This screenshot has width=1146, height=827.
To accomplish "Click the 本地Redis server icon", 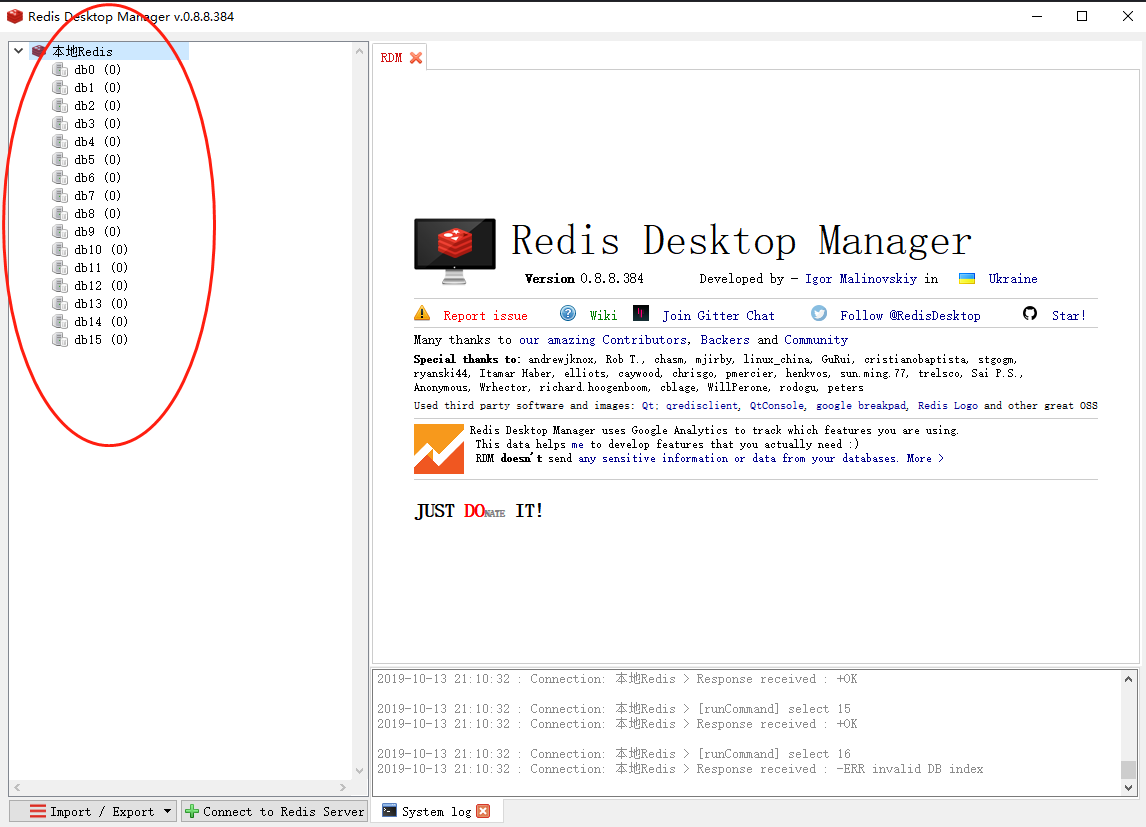I will [39, 51].
